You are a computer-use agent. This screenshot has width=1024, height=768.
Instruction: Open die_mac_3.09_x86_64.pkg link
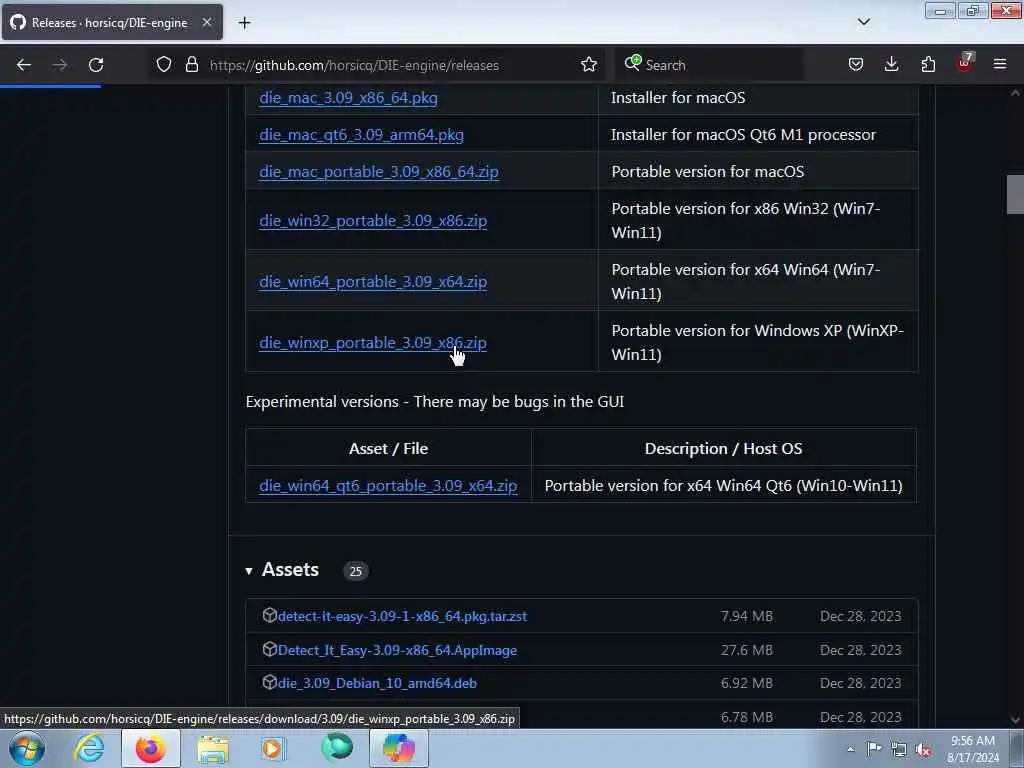click(348, 98)
